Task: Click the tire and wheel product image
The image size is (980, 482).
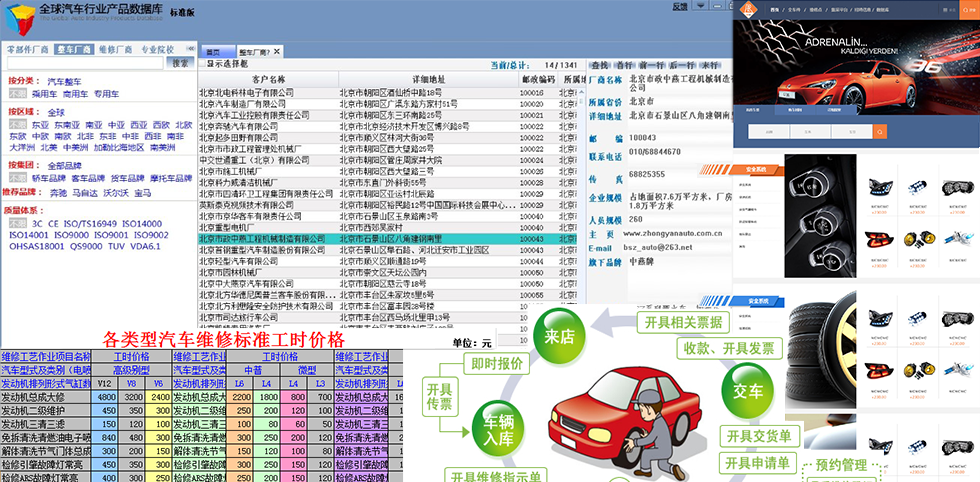Action: (820, 350)
